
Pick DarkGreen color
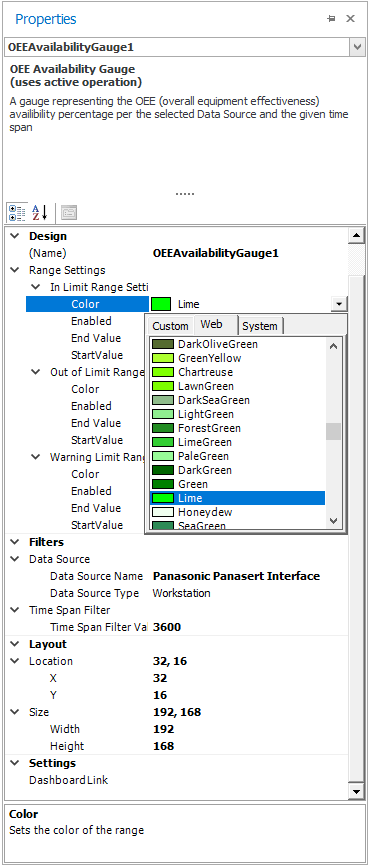click(238, 470)
